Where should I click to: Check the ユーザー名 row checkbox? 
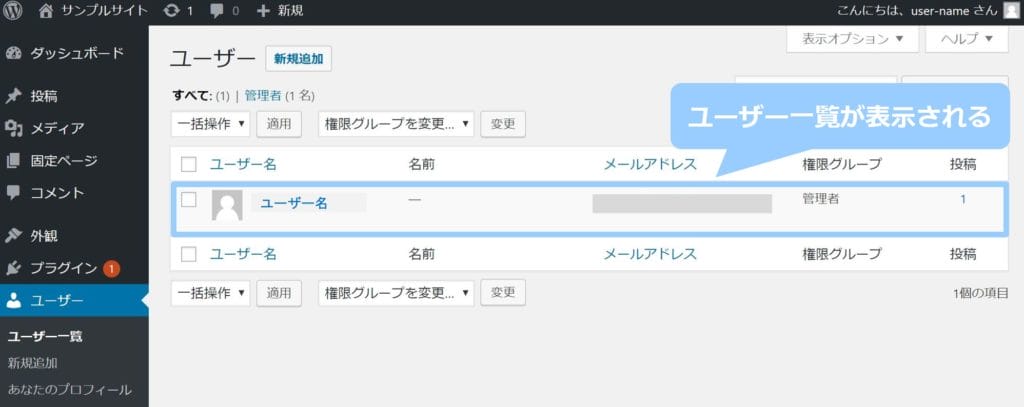[189, 200]
